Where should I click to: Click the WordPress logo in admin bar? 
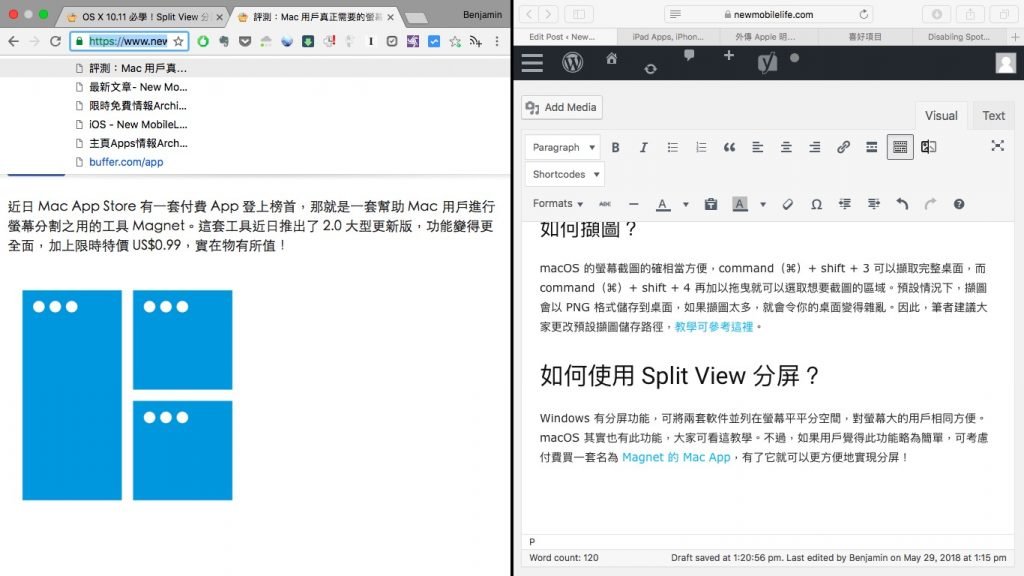[x=572, y=62]
